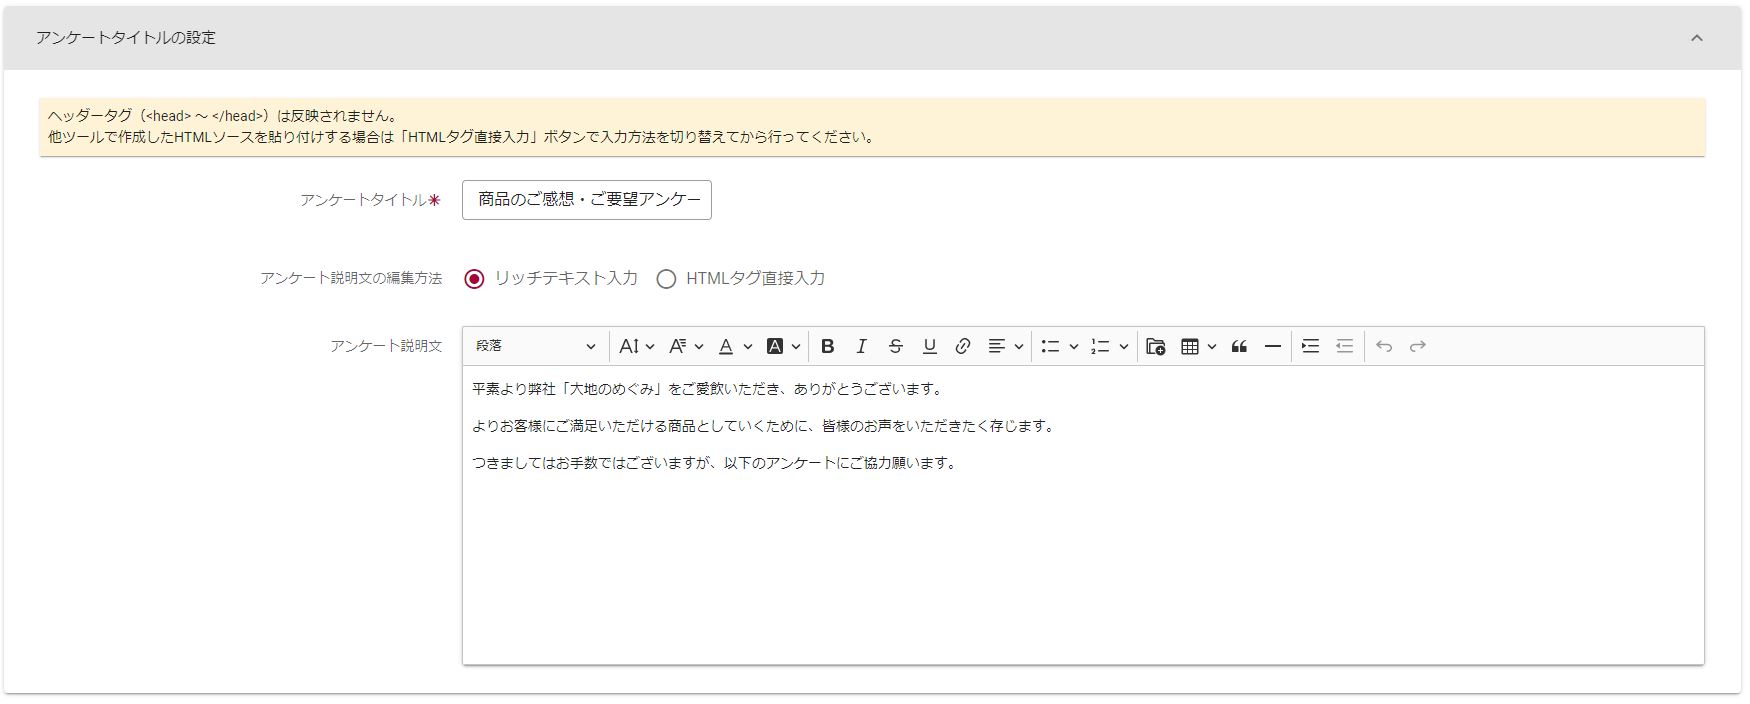The width and height of the screenshot is (1750, 704).
Task: Underline the selected text
Action: tap(929, 346)
